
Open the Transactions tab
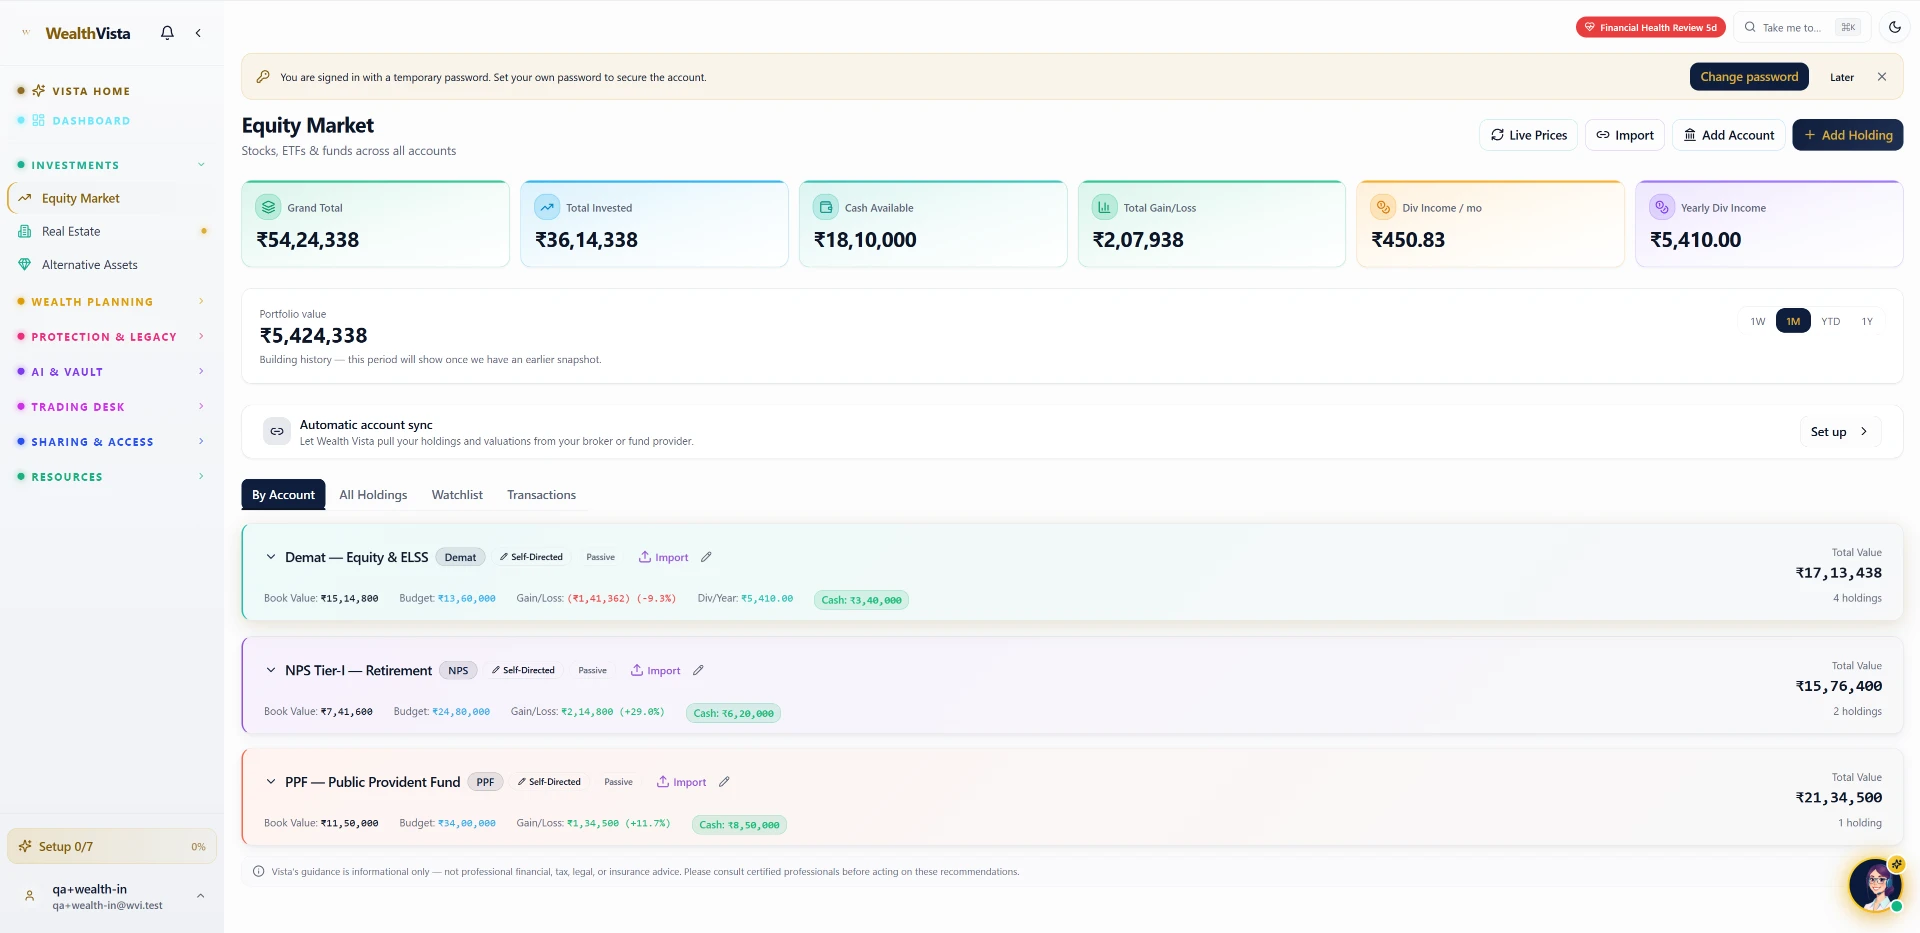[x=541, y=495]
